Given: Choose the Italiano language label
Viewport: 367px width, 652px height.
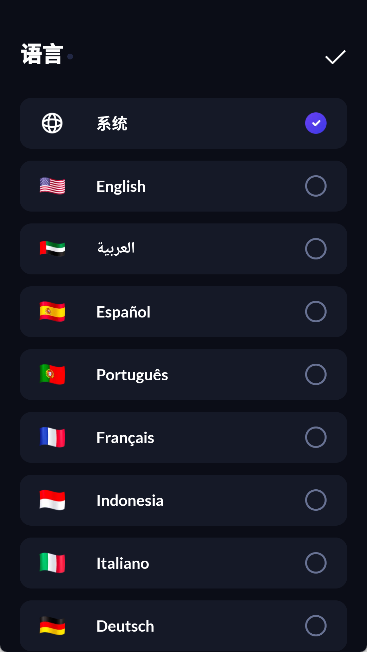Looking at the screenshot, I should click(123, 563).
